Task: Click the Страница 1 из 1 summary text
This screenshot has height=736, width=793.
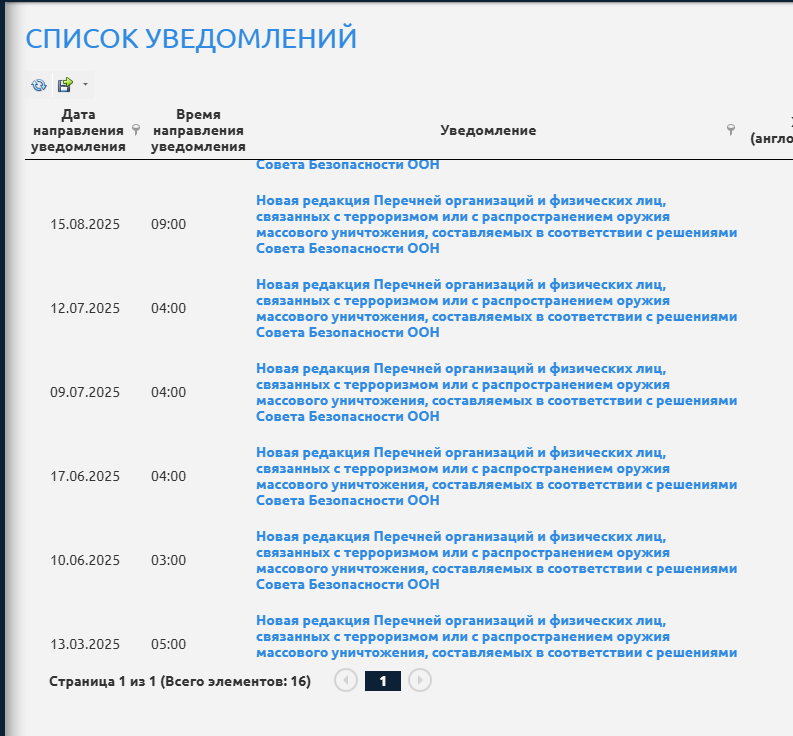Action: 180,681
